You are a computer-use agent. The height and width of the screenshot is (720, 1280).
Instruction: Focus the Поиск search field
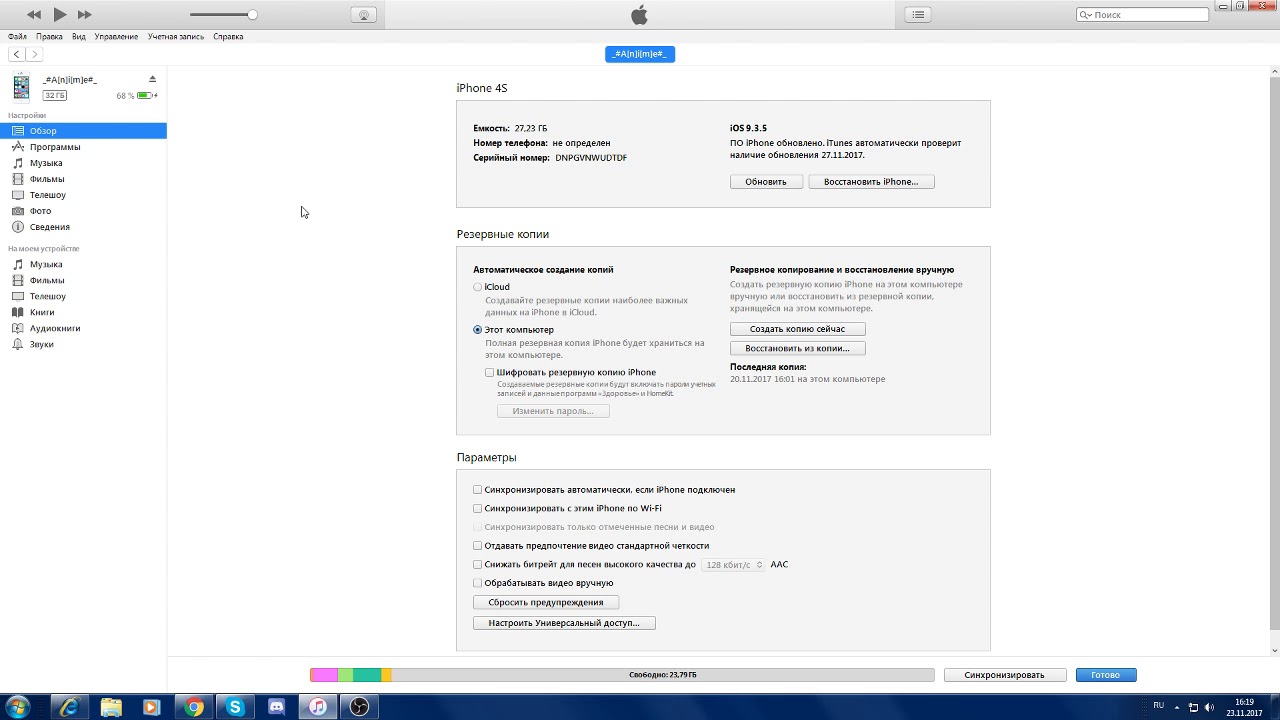[x=1143, y=15]
